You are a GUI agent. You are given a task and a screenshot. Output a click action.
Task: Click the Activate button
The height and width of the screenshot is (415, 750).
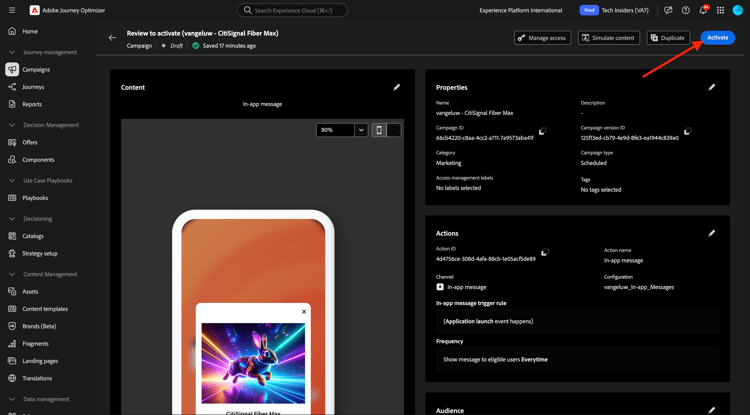[716, 38]
